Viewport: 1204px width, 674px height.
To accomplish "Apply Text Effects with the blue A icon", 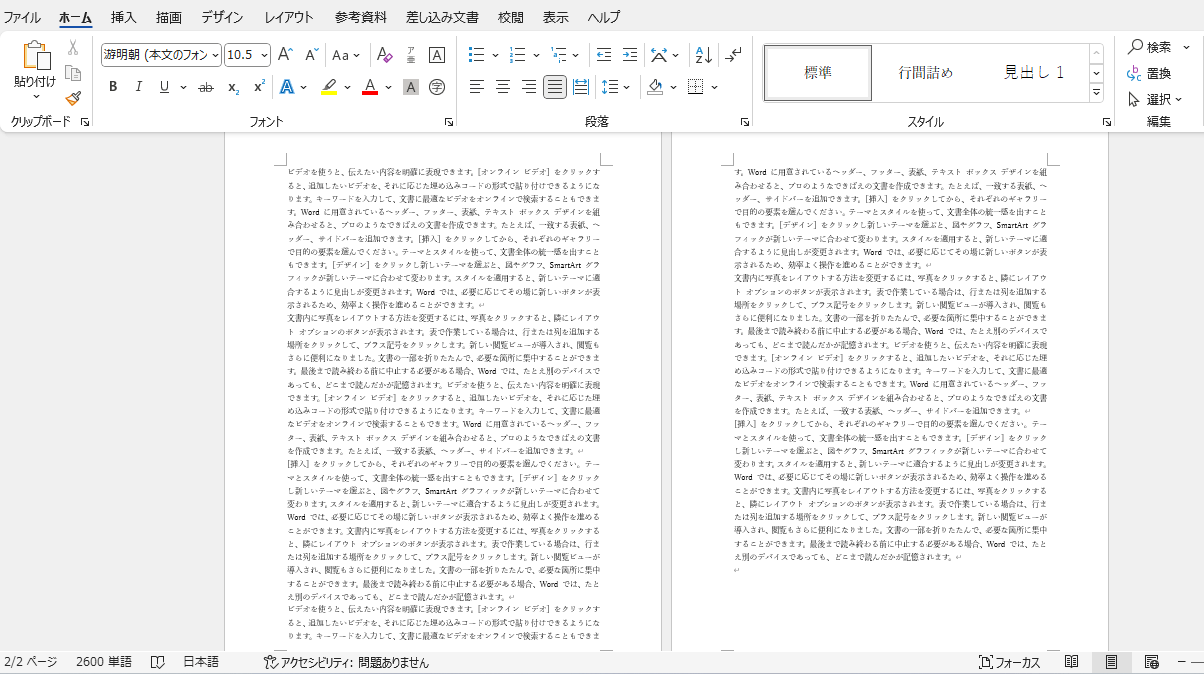I will click(287, 87).
